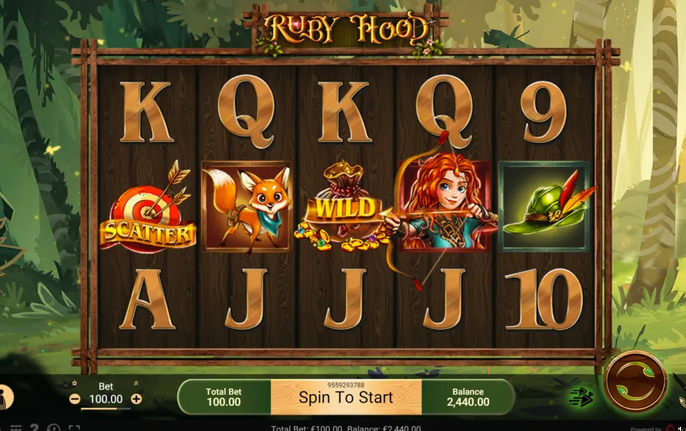Click the circular icon beside help

click(x=53, y=427)
